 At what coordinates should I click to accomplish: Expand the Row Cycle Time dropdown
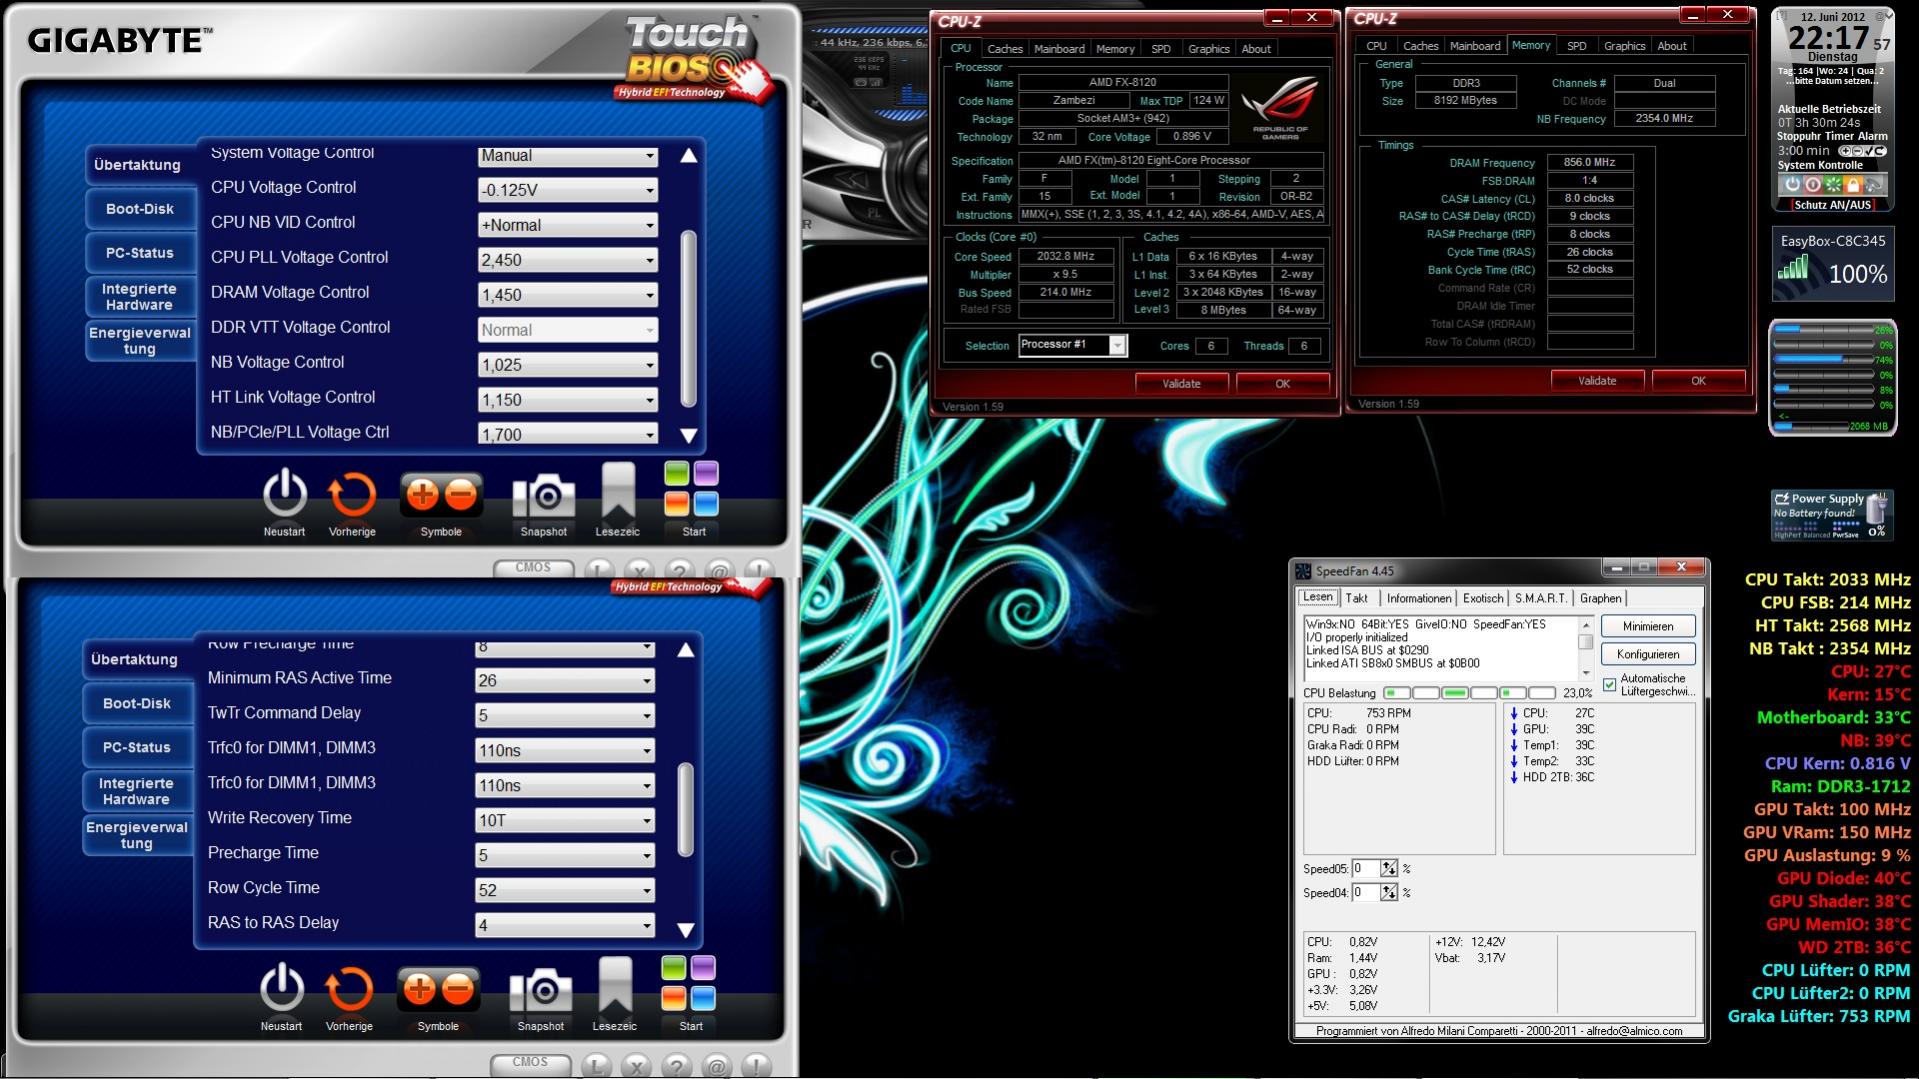(x=565, y=891)
